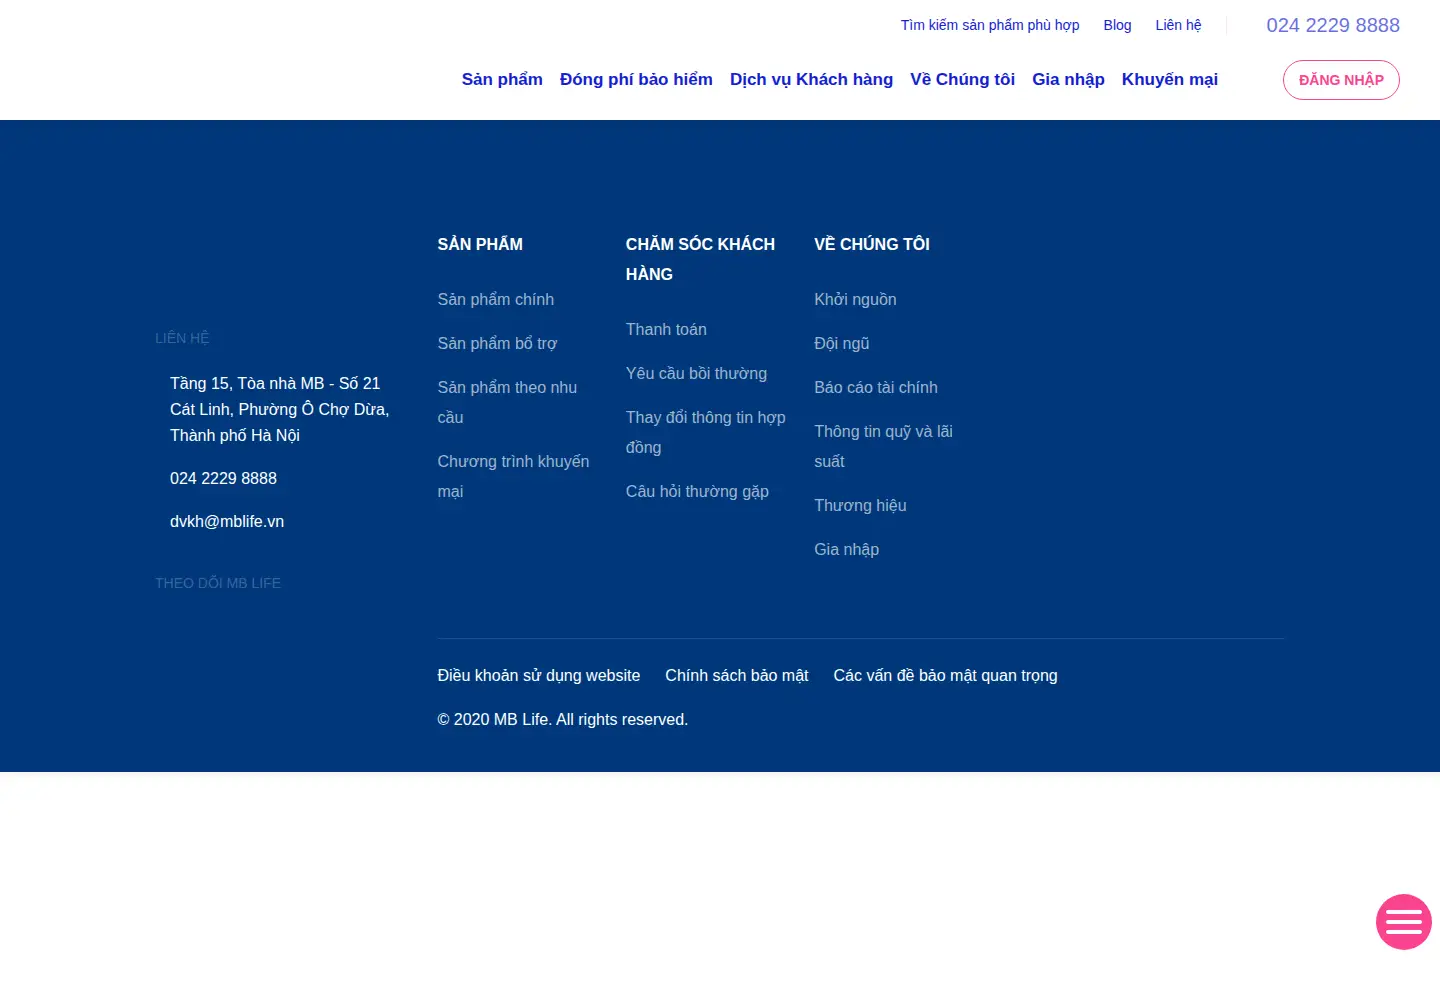Click the © 2020 MB Life copyright text
This screenshot has height=1000, width=1440.
click(x=562, y=719)
